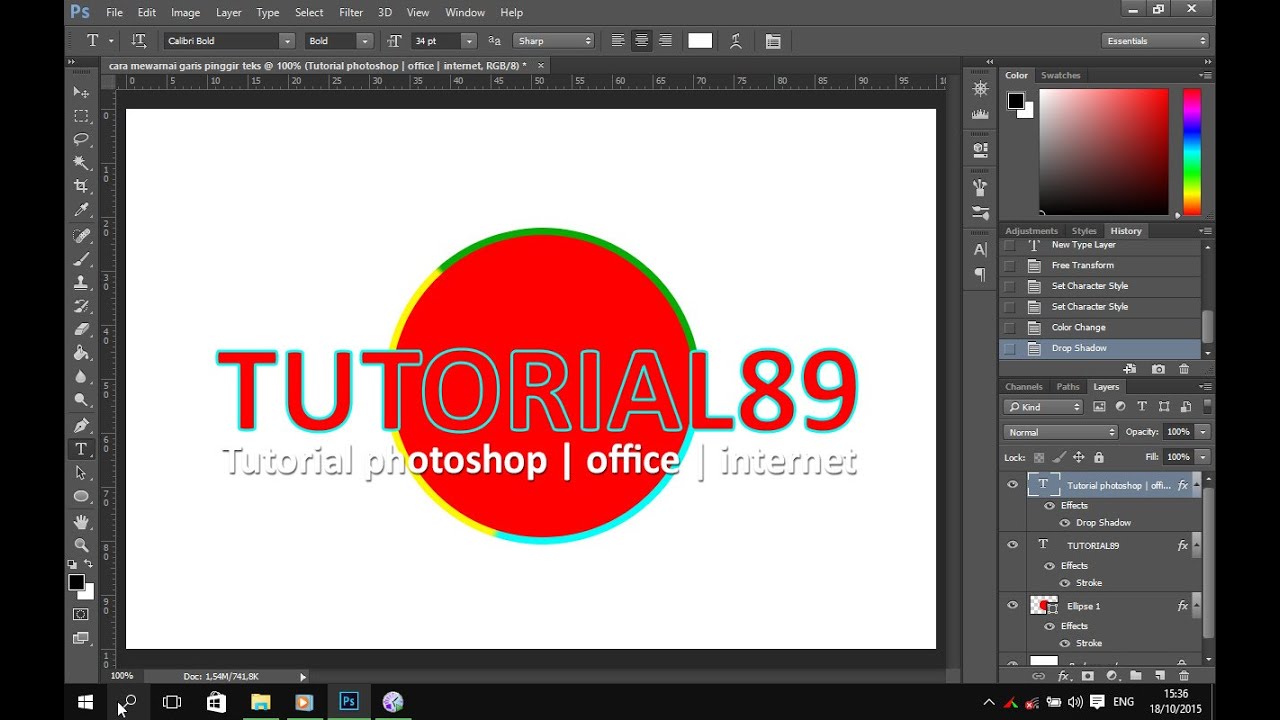Select the Blur tool
The width and height of the screenshot is (1280, 720).
(x=81, y=377)
